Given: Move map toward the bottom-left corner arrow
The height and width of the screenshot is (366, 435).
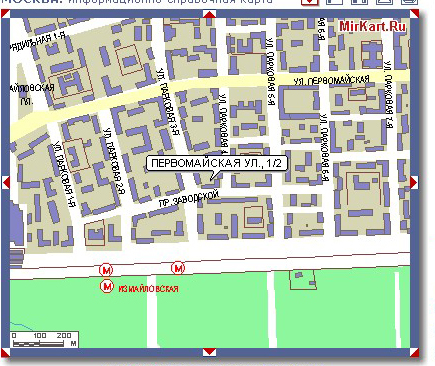Looking at the screenshot, I should 6,352.
